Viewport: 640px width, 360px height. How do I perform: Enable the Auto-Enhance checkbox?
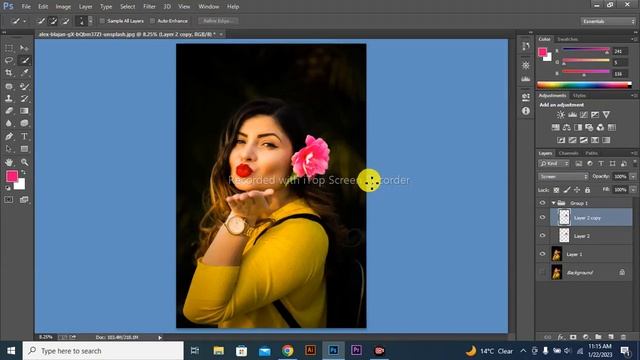pos(153,21)
